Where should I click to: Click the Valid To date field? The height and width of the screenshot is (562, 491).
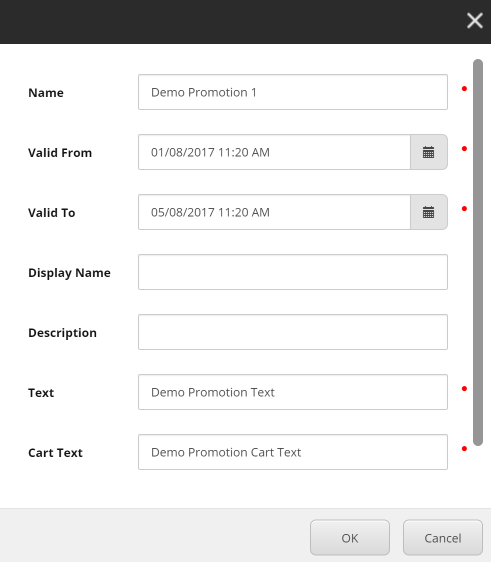(x=275, y=212)
